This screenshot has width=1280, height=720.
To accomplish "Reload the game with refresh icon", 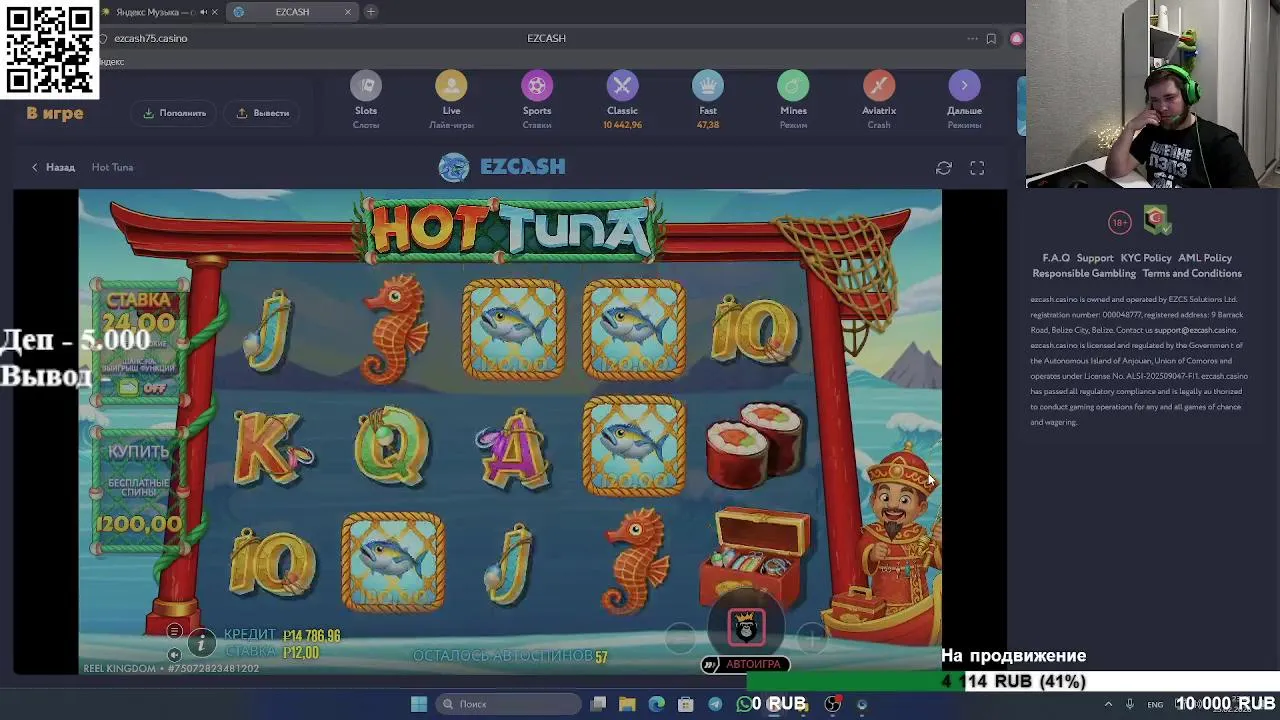I will click(944, 168).
